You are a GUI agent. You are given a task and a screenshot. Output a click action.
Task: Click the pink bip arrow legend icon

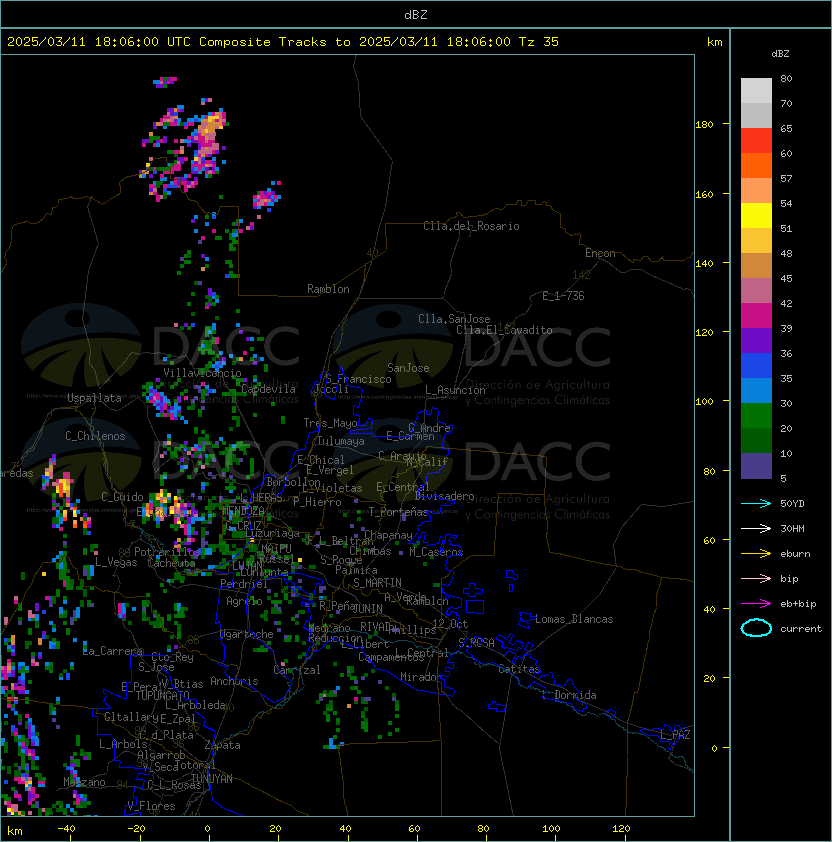click(x=756, y=578)
